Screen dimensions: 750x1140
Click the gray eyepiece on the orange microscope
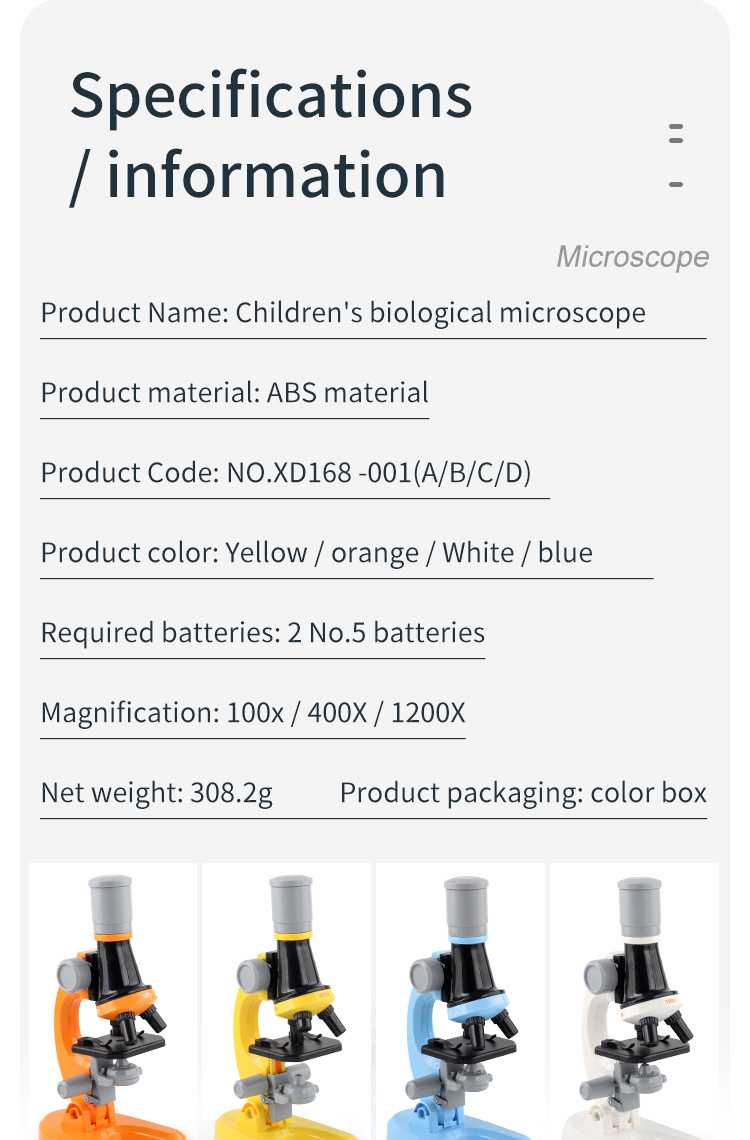113,903
